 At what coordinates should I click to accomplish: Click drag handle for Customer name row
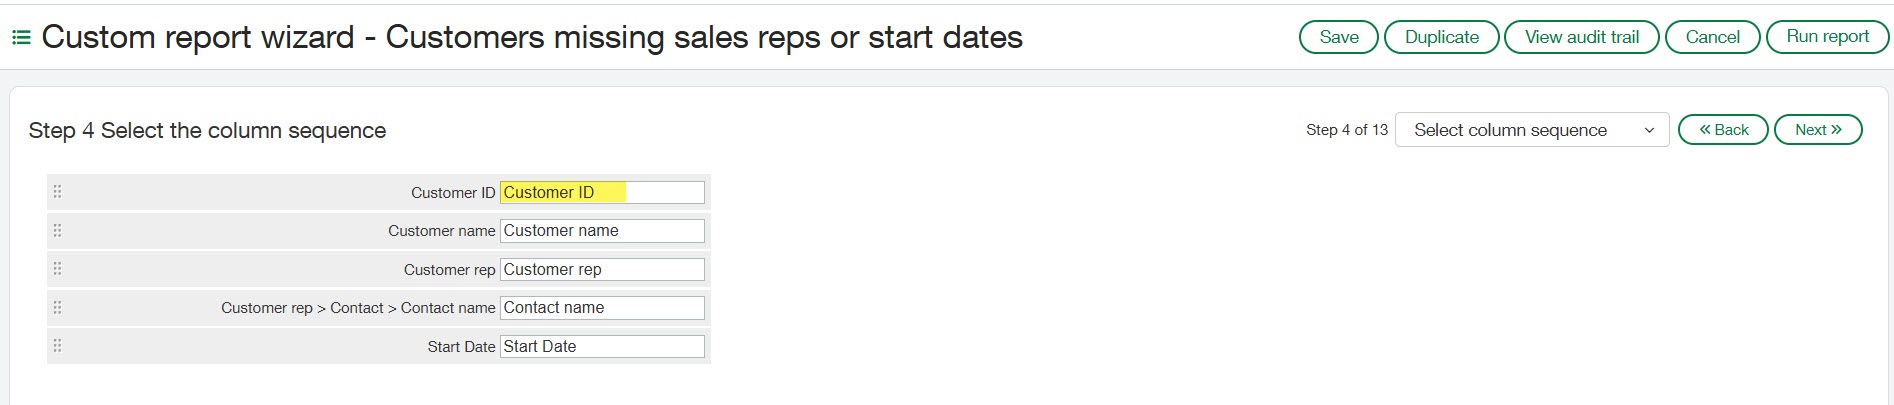click(57, 231)
